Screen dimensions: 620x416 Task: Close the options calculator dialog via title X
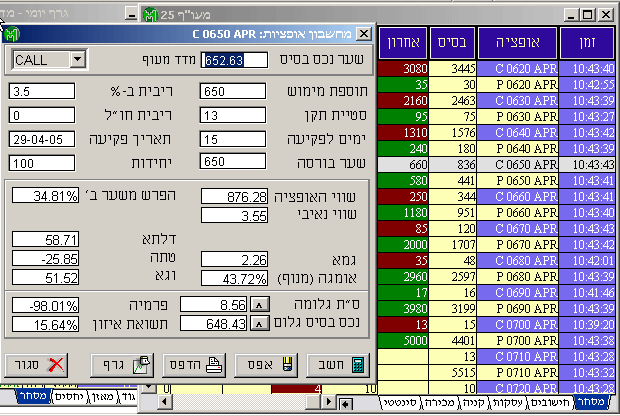(x=363, y=34)
